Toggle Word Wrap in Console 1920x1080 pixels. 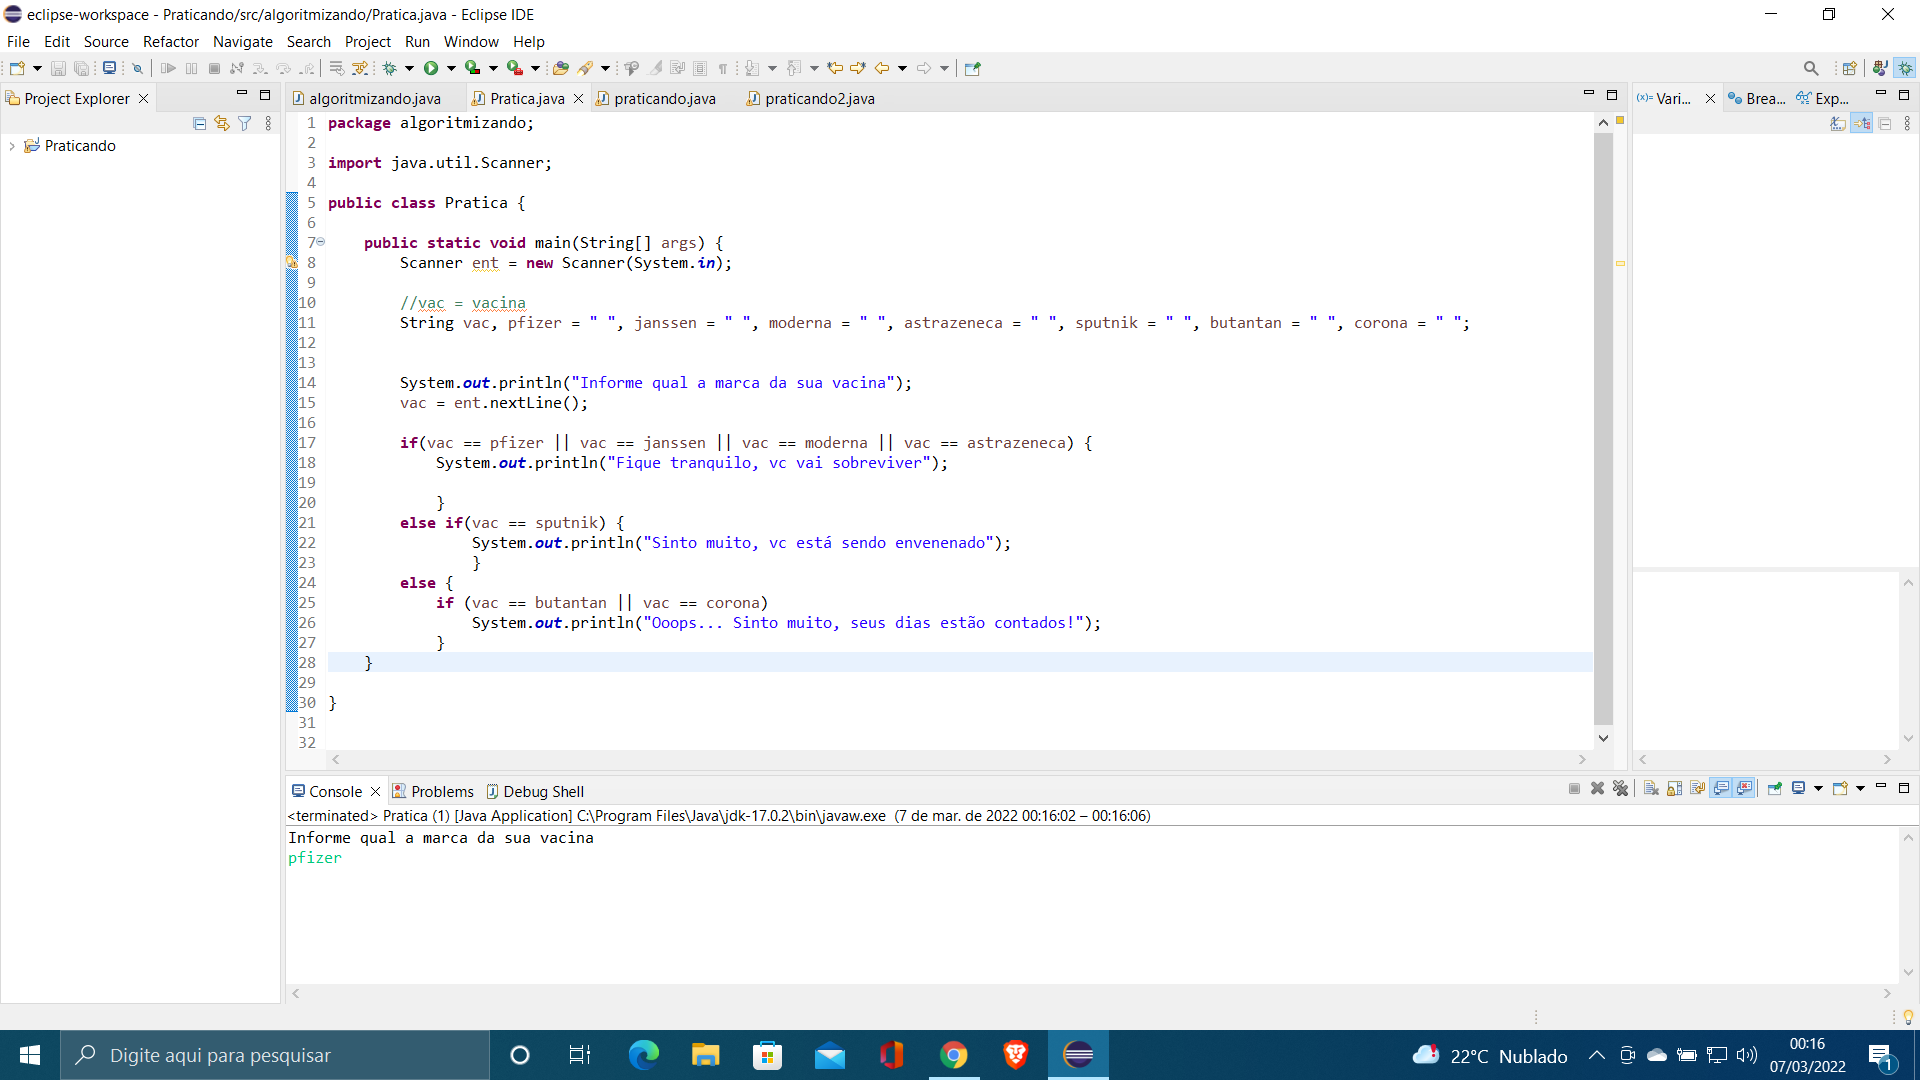pos(1698,788)
